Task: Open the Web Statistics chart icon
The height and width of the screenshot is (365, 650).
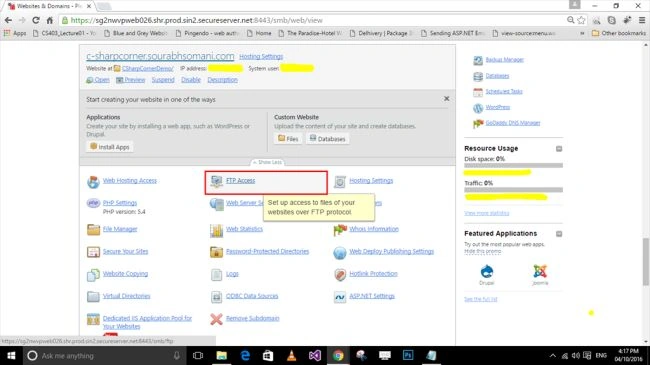Action: point(216,230)
